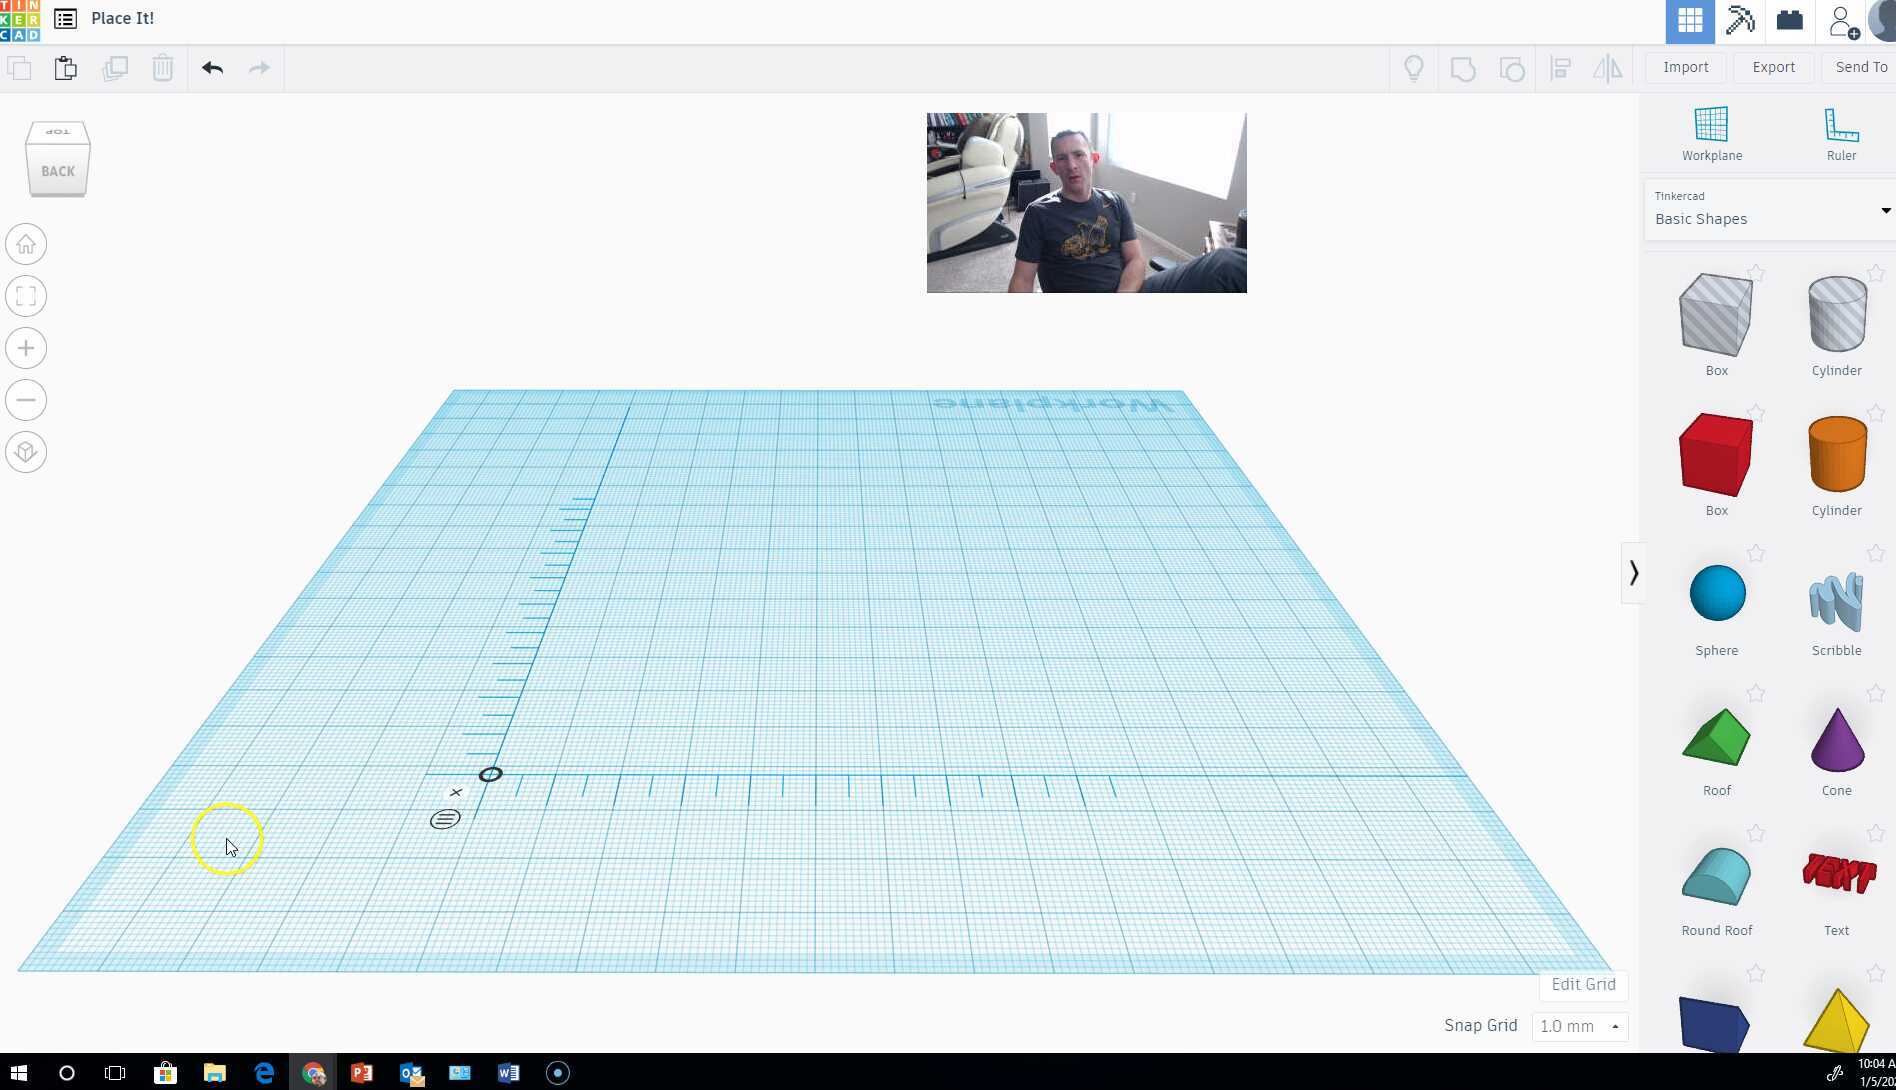This screenshot has width=1896, height=1090.
Task: Return to Home view
Action: tap(25, 243)
